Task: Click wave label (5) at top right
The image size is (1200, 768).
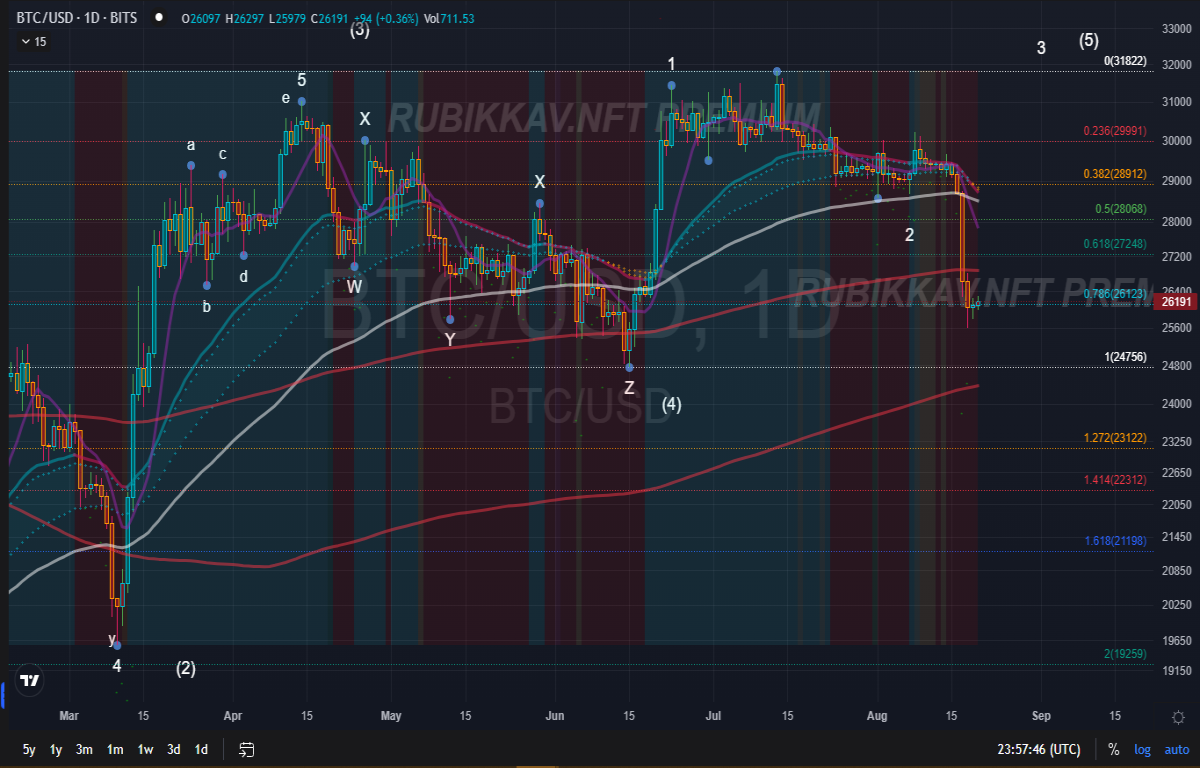Action: pyautogui.click(x=1089, y=41)
